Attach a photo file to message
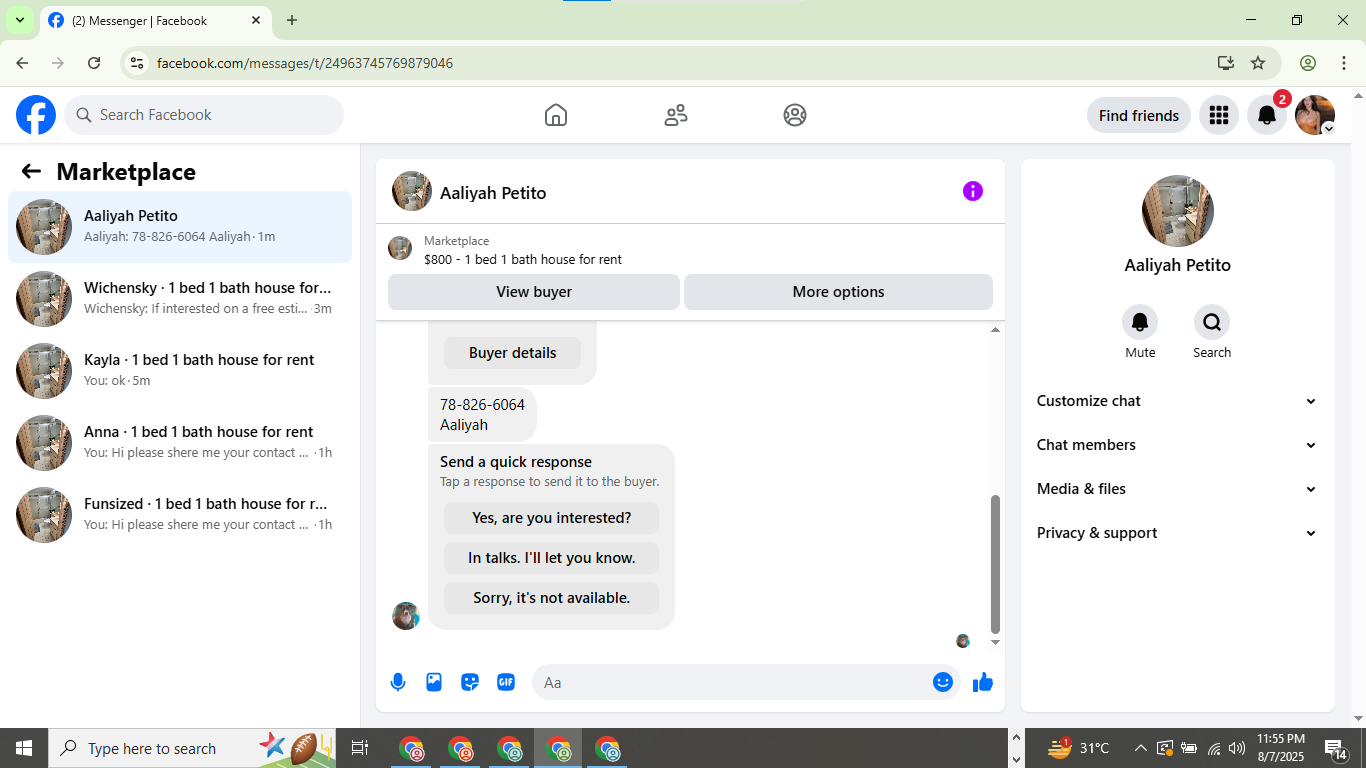Screen dimensions: 1366x768 point(434,682)
